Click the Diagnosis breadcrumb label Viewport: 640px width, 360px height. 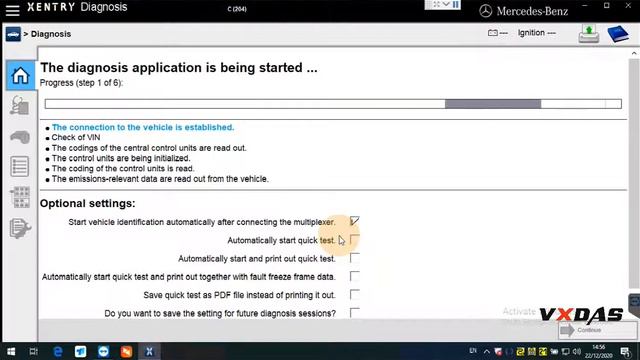pos(51,34)
